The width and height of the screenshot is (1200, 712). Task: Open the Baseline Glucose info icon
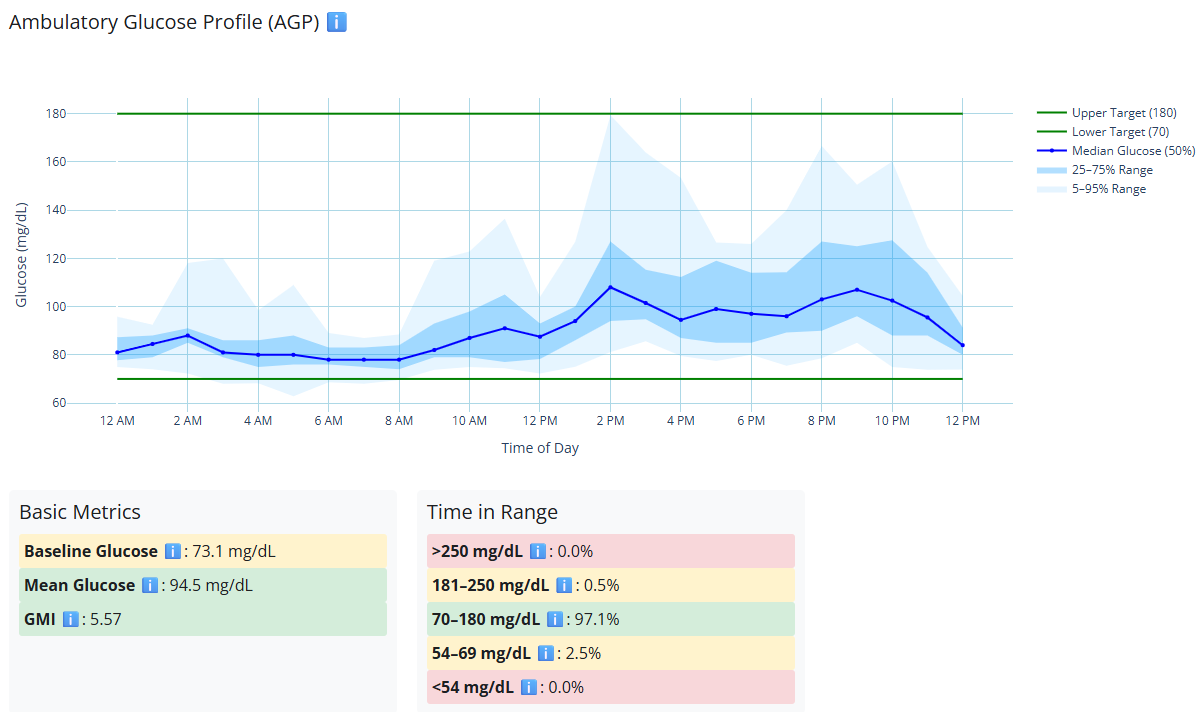point(172,551)
